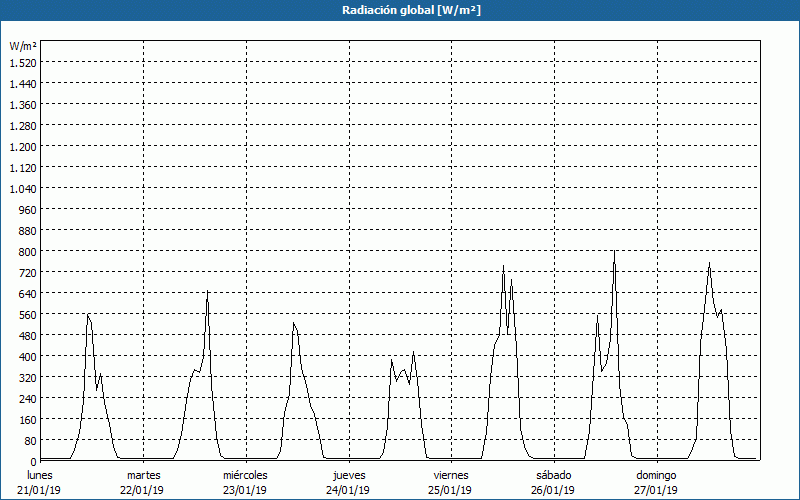The width and height of the screenshot is (800, 500).
Task: Select the 160 y-axis value
Action: [28, 419]
